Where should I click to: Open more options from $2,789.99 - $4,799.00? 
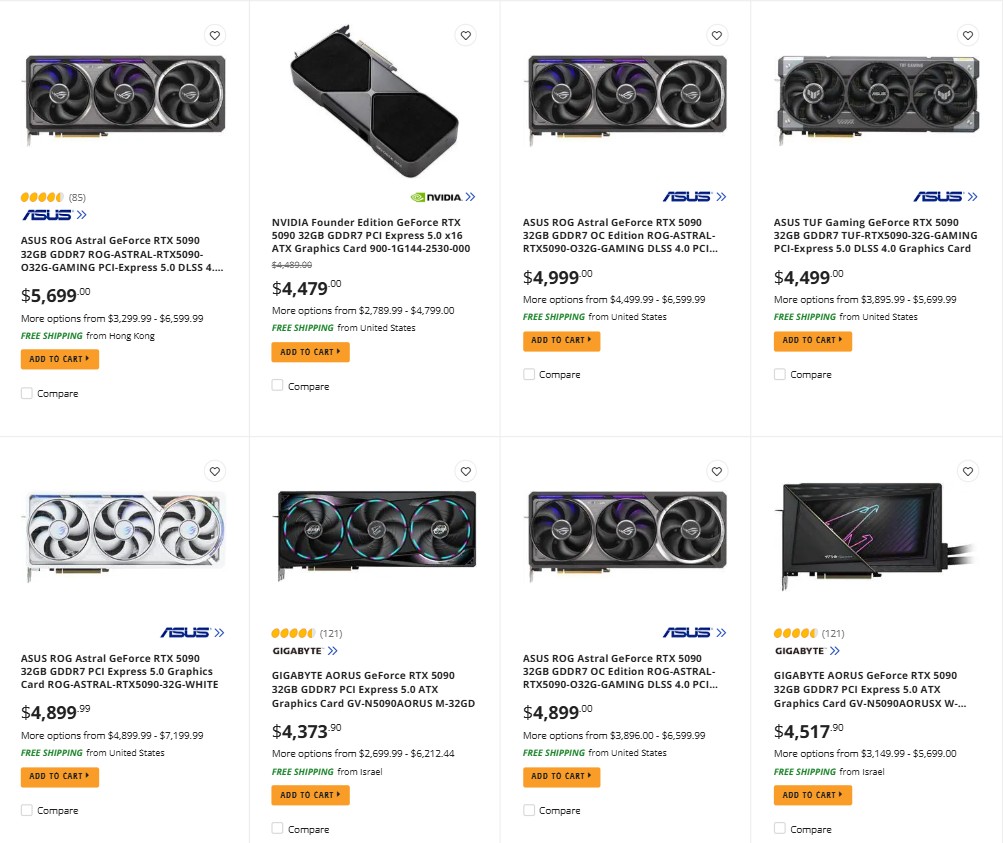(x=362, y=309)
